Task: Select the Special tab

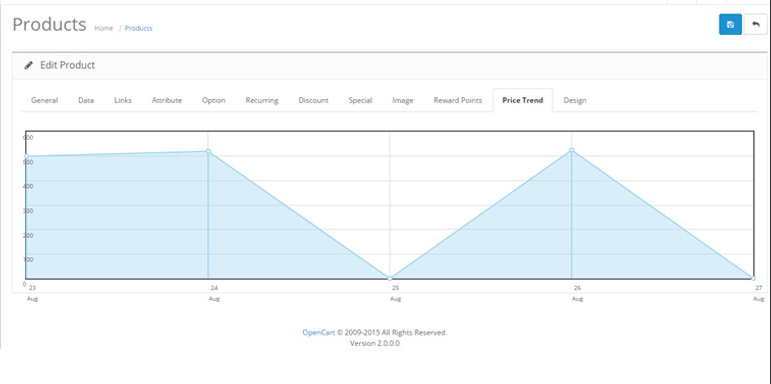Action: coord(360,100)
